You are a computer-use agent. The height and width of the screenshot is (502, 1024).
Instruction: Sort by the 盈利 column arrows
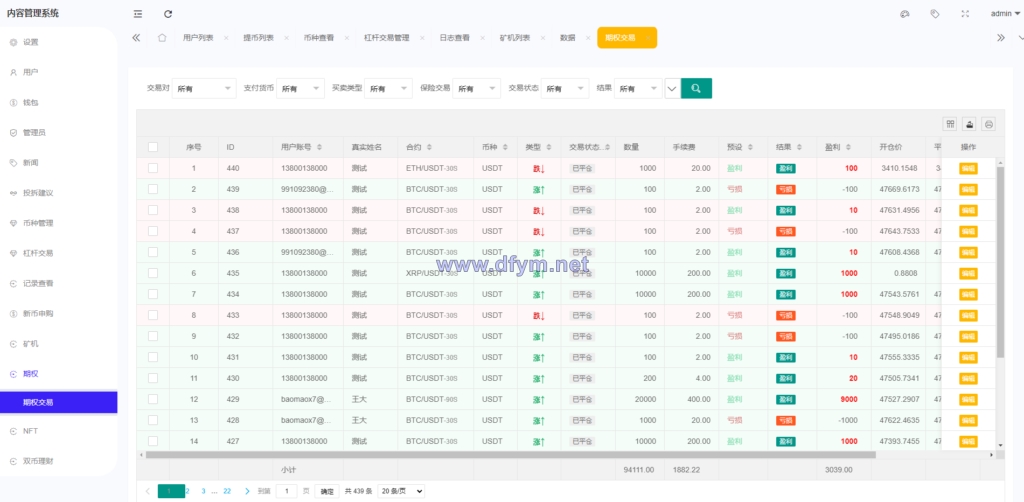tap(848, 148)
